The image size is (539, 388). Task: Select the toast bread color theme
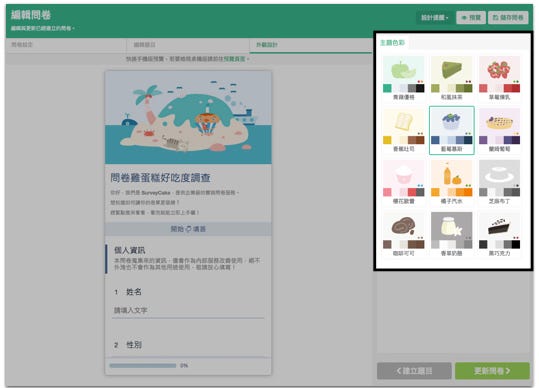(404, 130)
